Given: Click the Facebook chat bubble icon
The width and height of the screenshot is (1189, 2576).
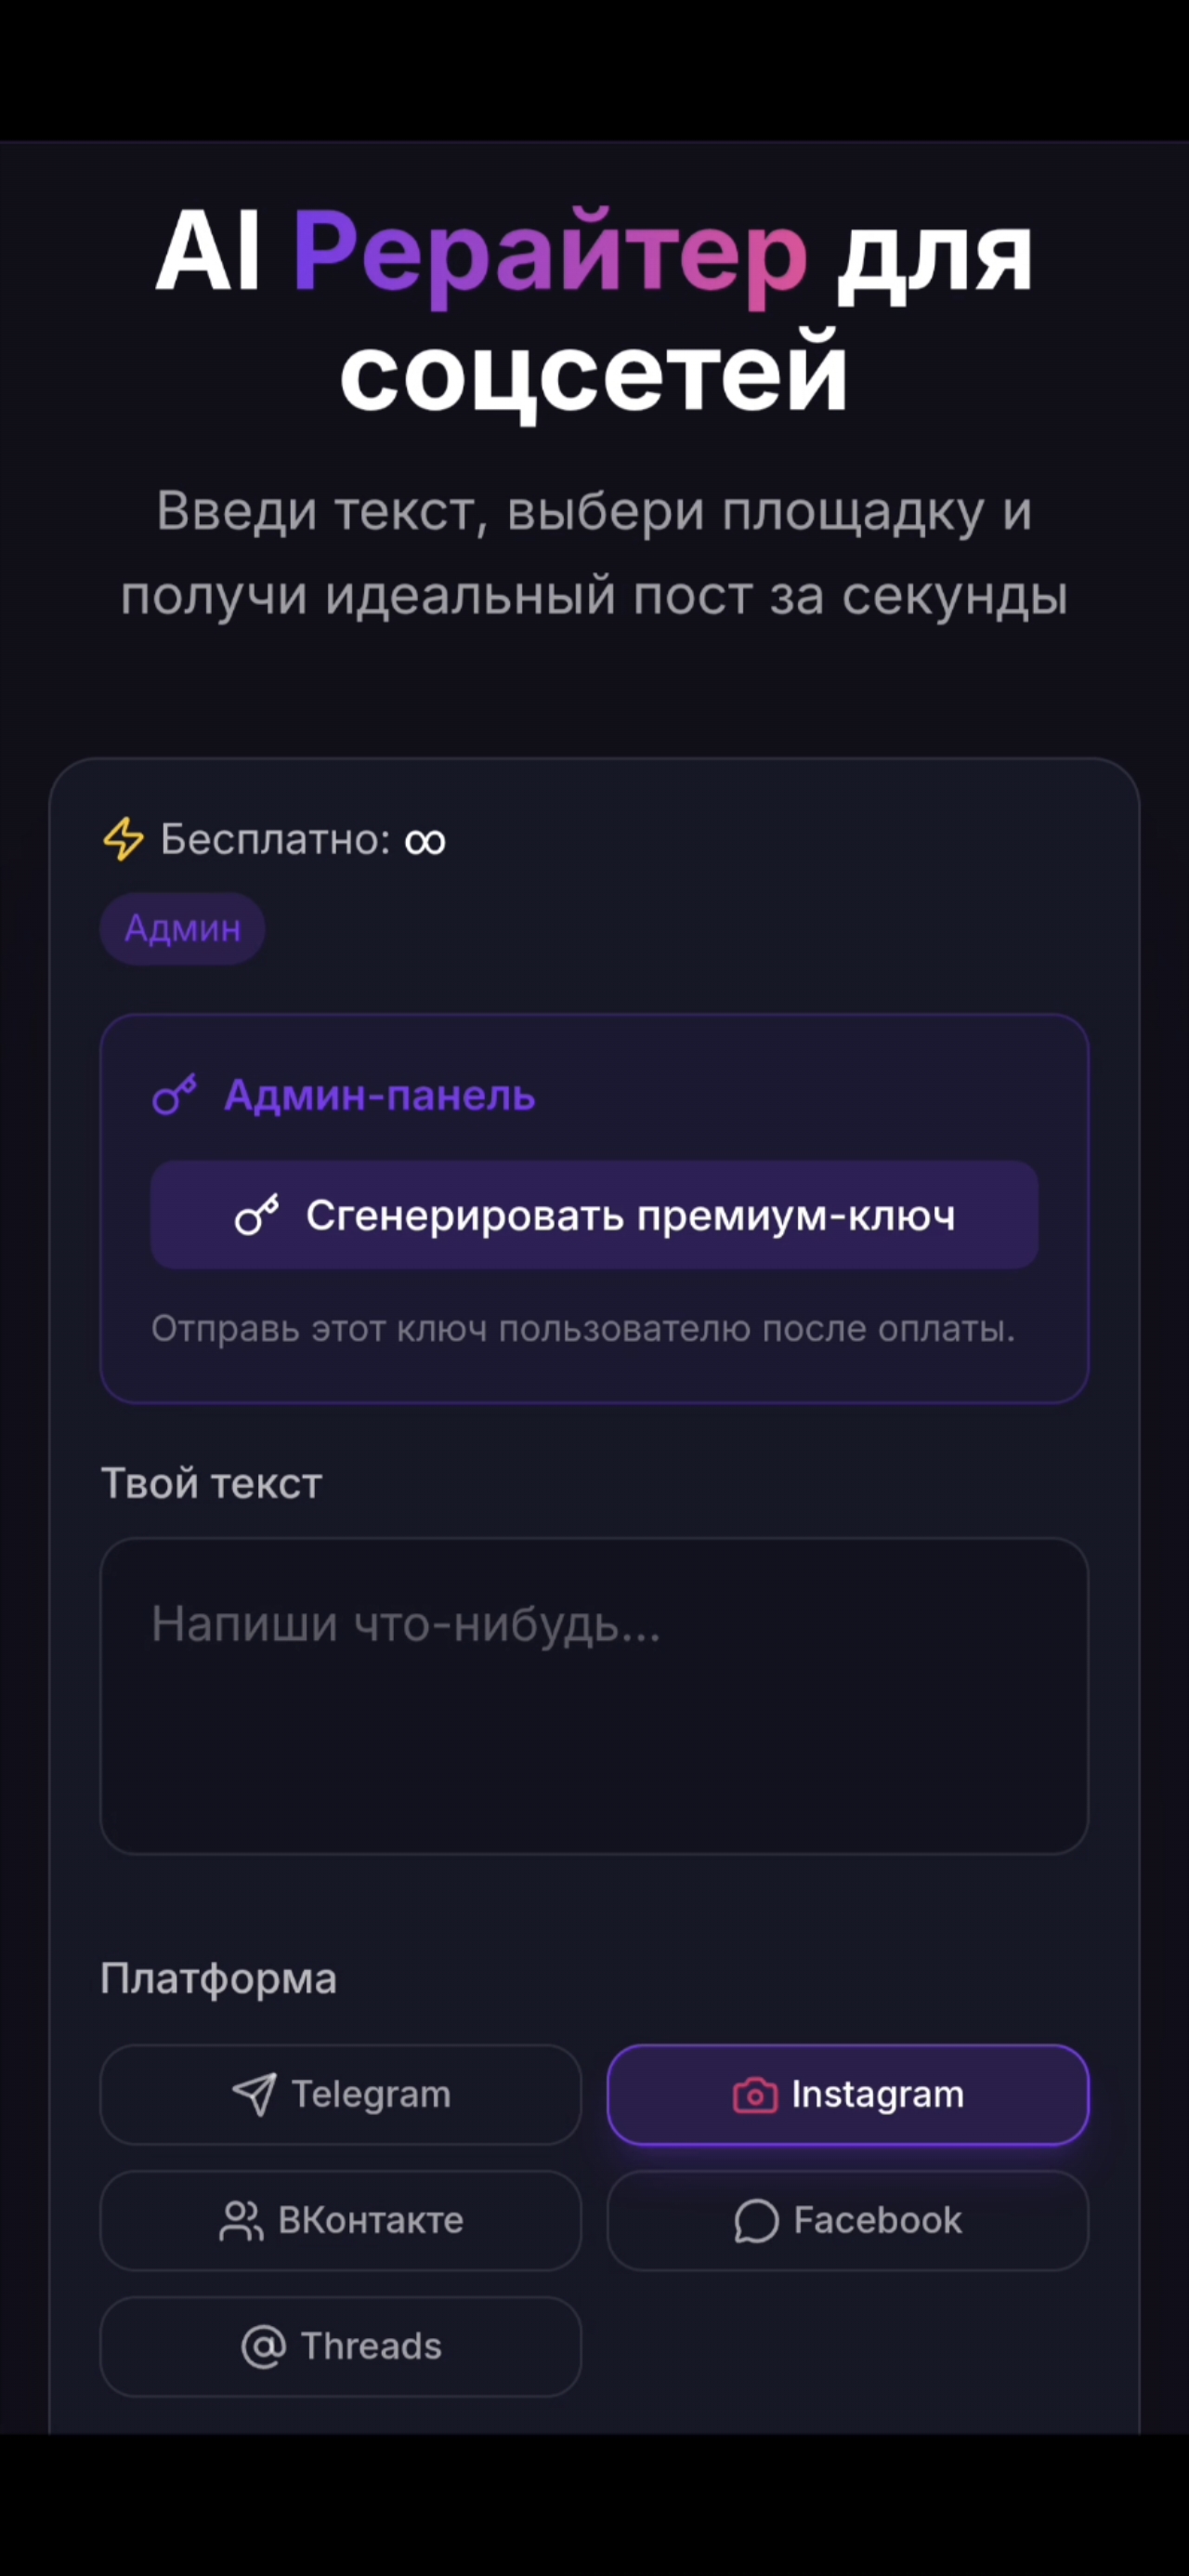Looking at the screenshot, I should click(756, 2221).
